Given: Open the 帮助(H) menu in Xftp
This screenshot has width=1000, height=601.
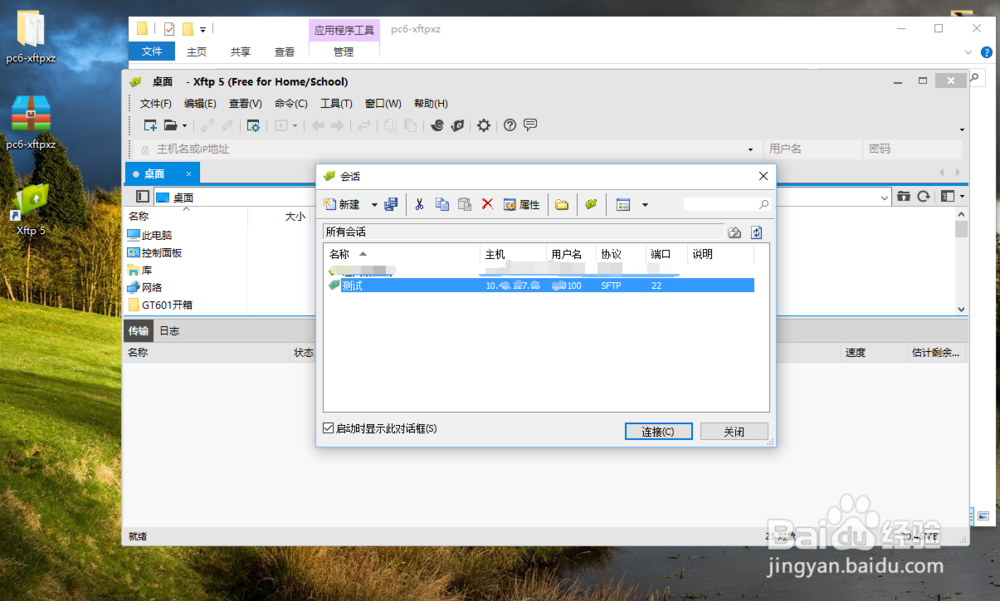Looking at the screenshot, I should tap(430, 103).
